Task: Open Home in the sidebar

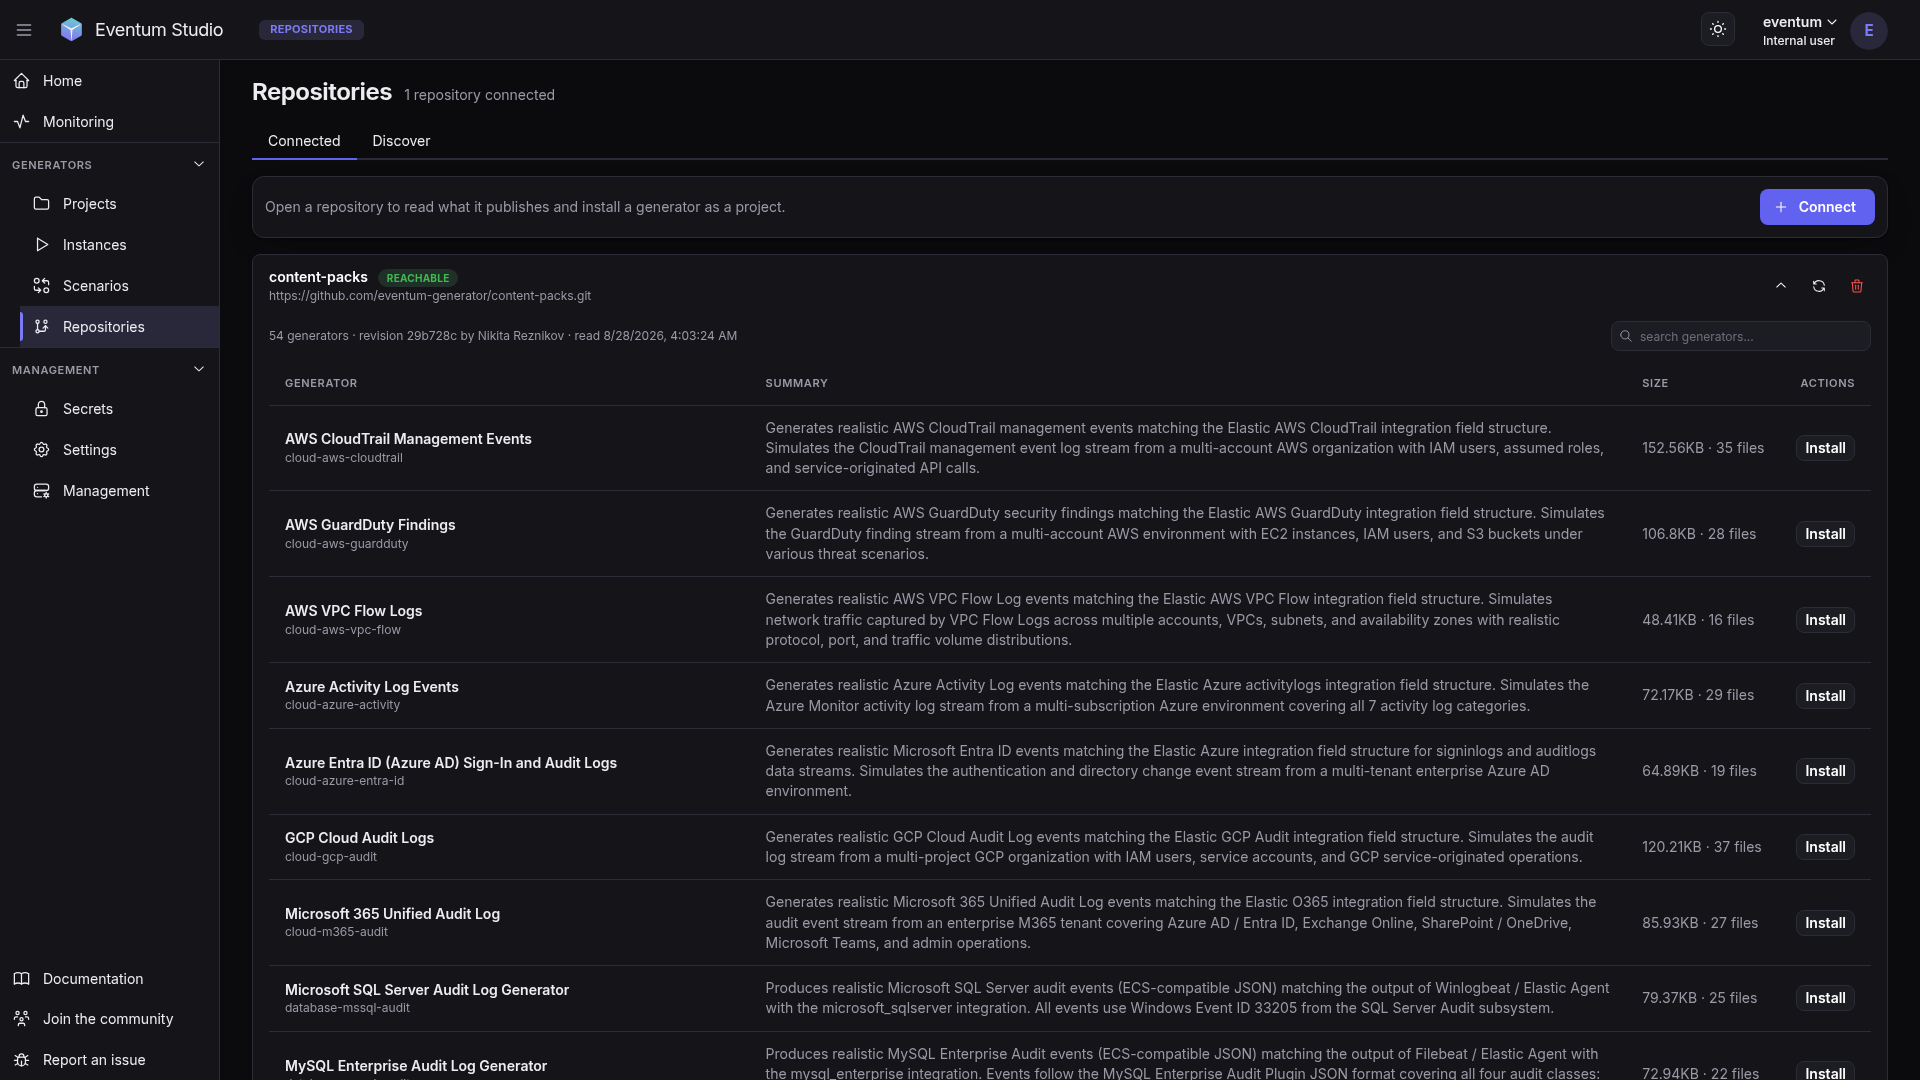Action: (109, 81)
